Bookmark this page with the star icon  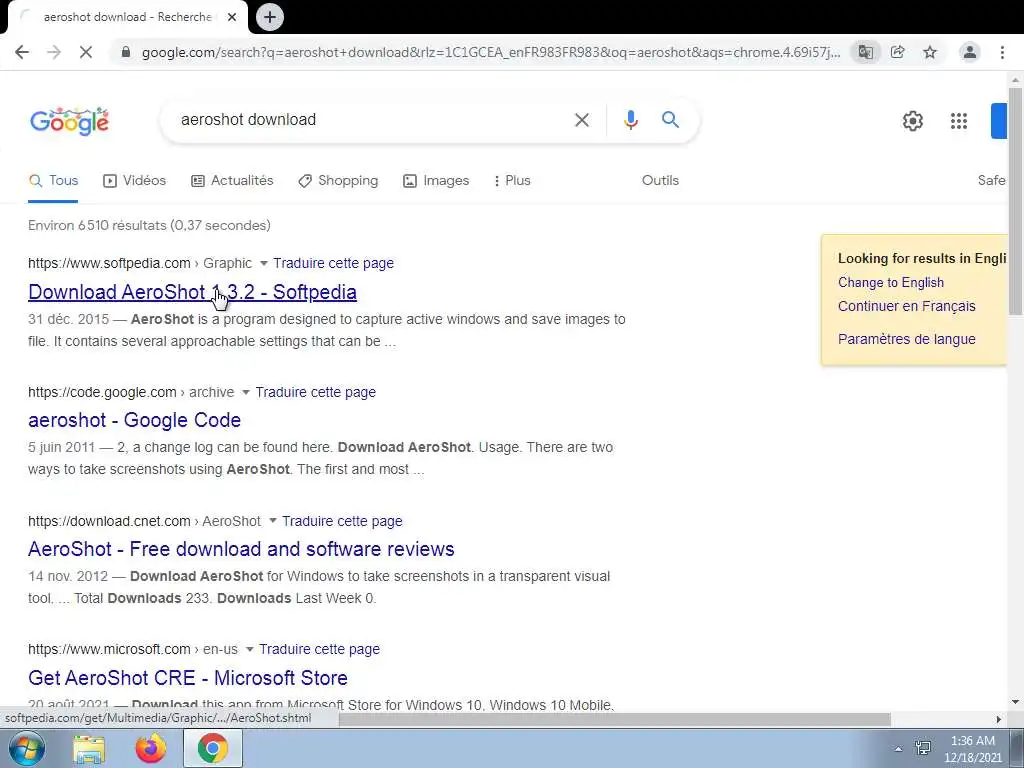click(x=930, y=52)
